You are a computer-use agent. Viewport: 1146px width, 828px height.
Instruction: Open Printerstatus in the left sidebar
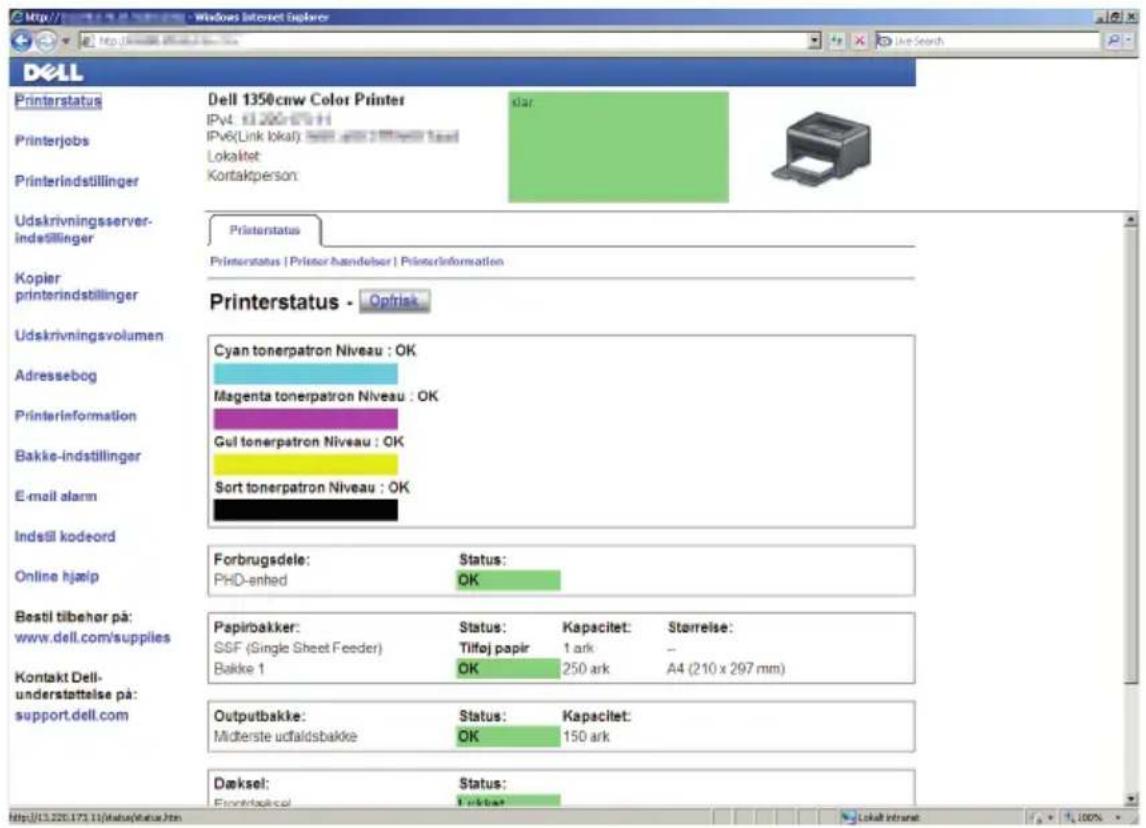(x=58, y=101)
